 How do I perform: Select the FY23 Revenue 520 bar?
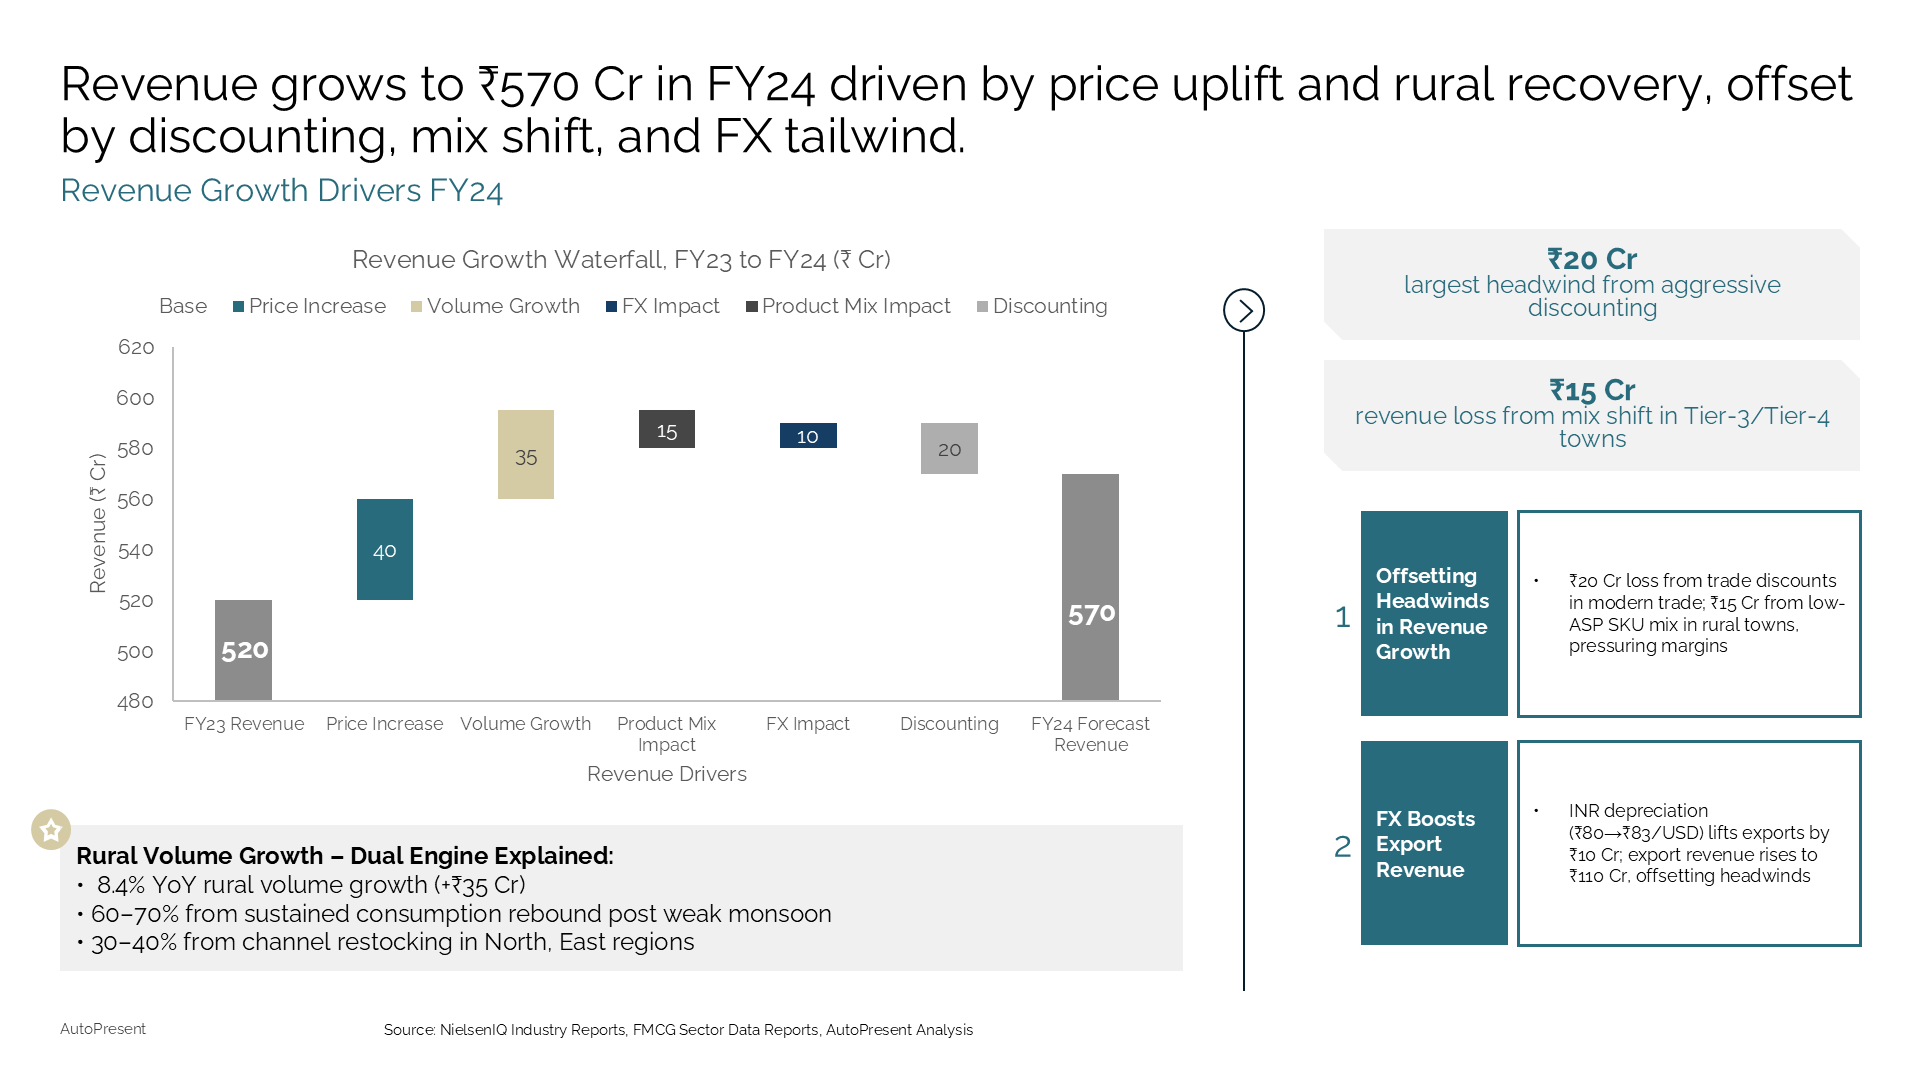pyautogui.click(x=243, y=649)
